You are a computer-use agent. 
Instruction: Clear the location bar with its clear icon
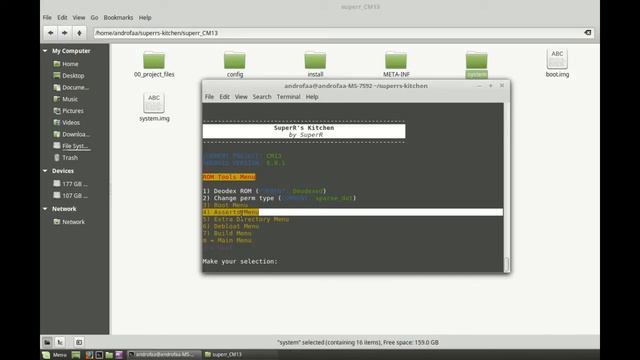click(588, 33)
